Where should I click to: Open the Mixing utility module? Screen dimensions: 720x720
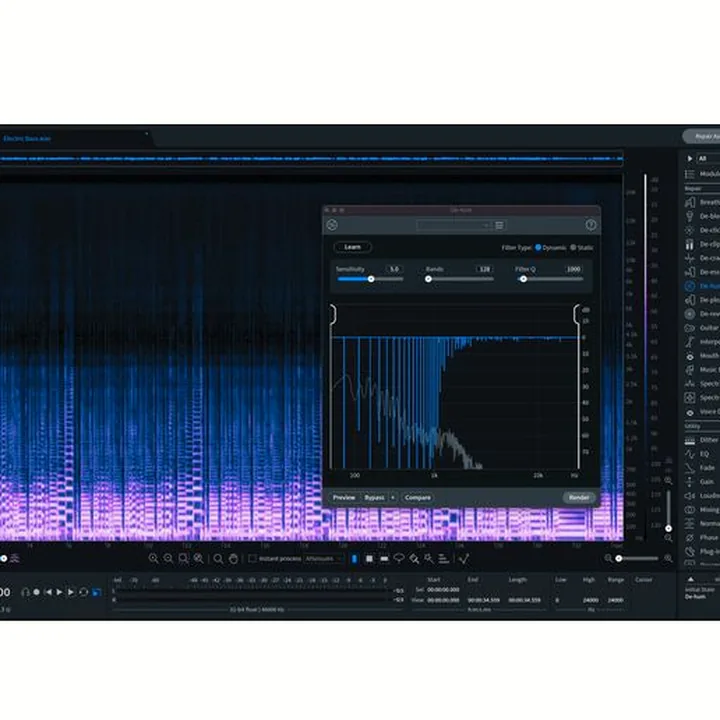702,510
